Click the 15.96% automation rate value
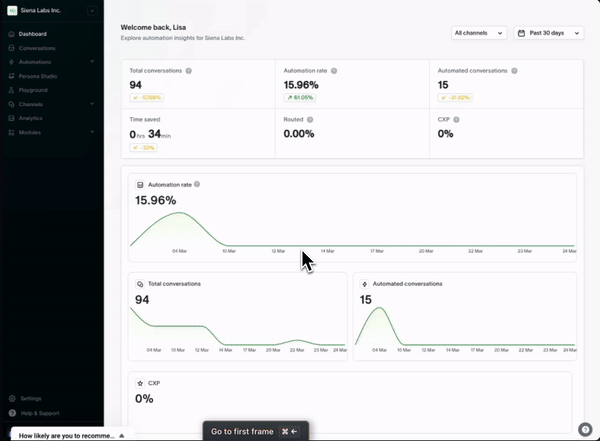The width and height of the screenshot is (600, 441). [301, 85]
